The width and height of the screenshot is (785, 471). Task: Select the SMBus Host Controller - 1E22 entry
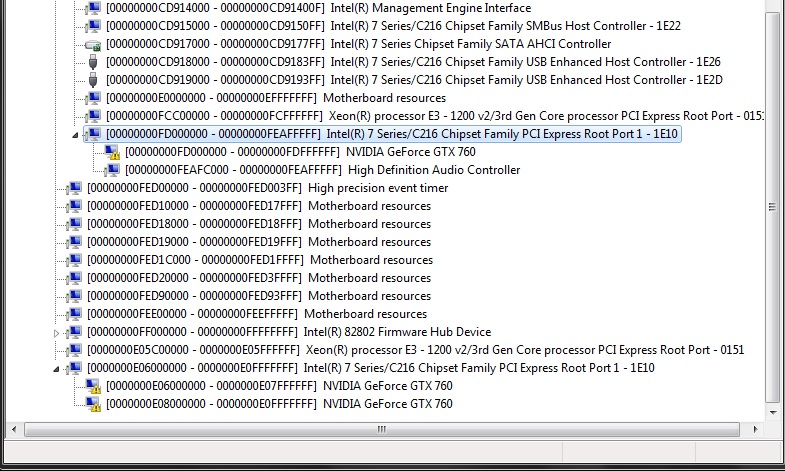pos(393,26)
